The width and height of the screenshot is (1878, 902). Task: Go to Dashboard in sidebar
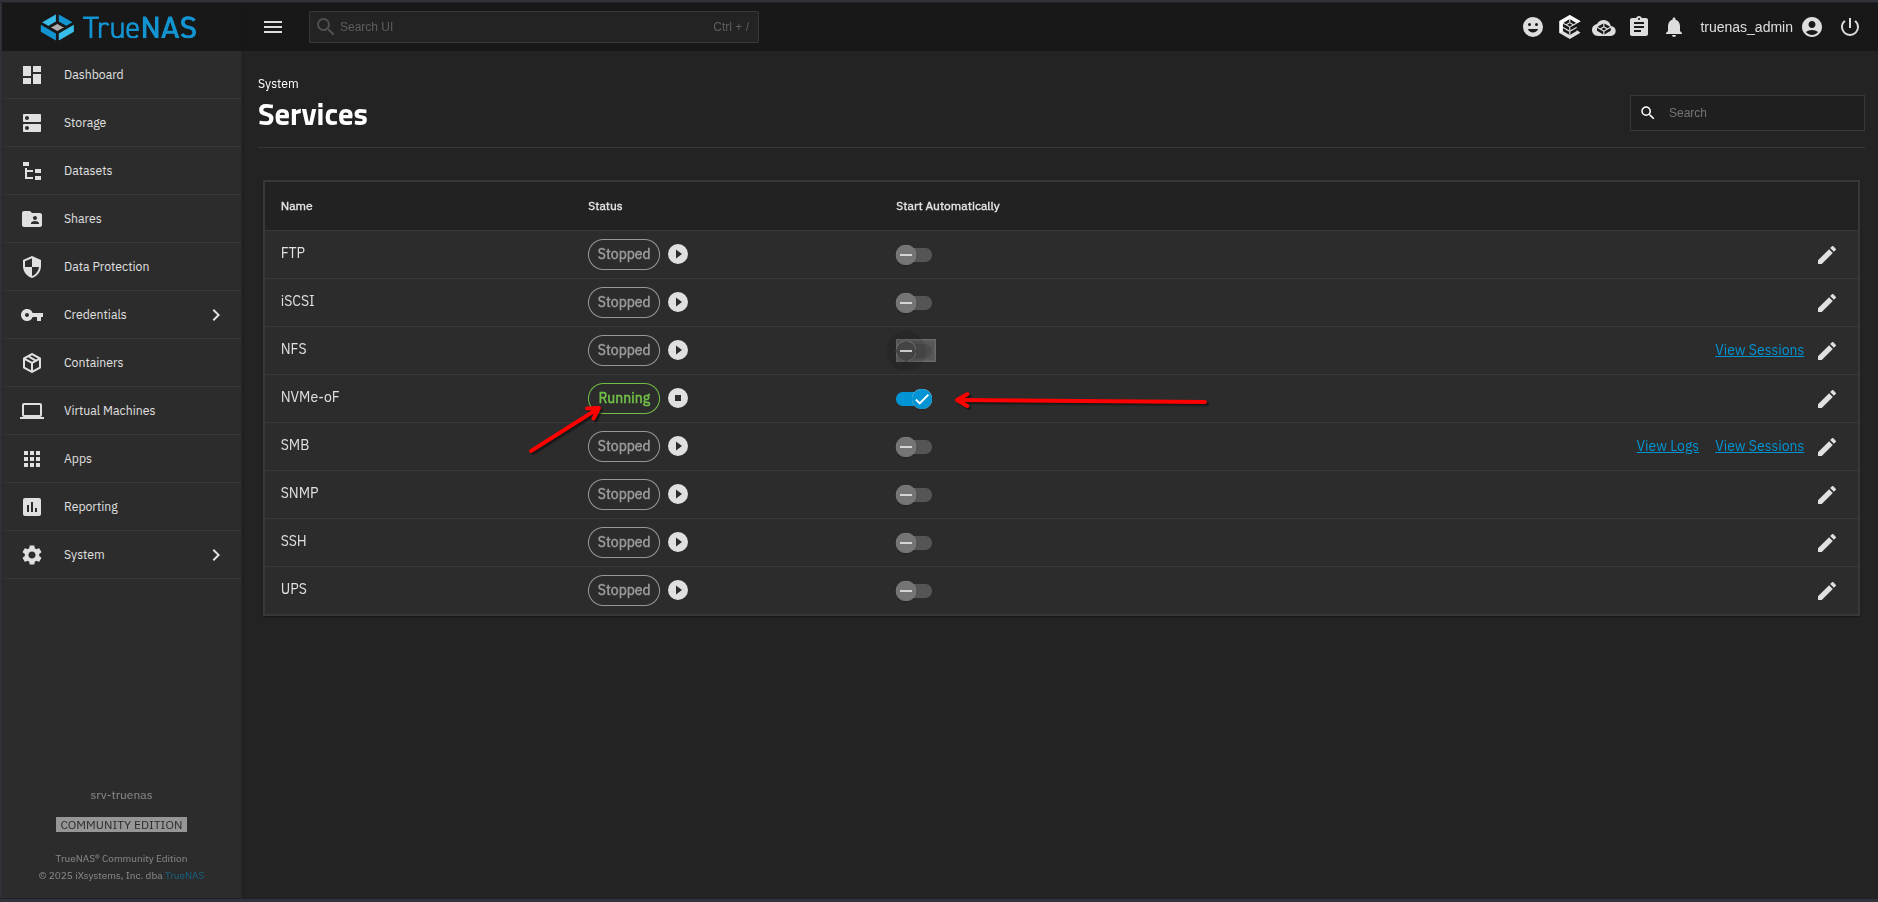(x=121, y=75)
